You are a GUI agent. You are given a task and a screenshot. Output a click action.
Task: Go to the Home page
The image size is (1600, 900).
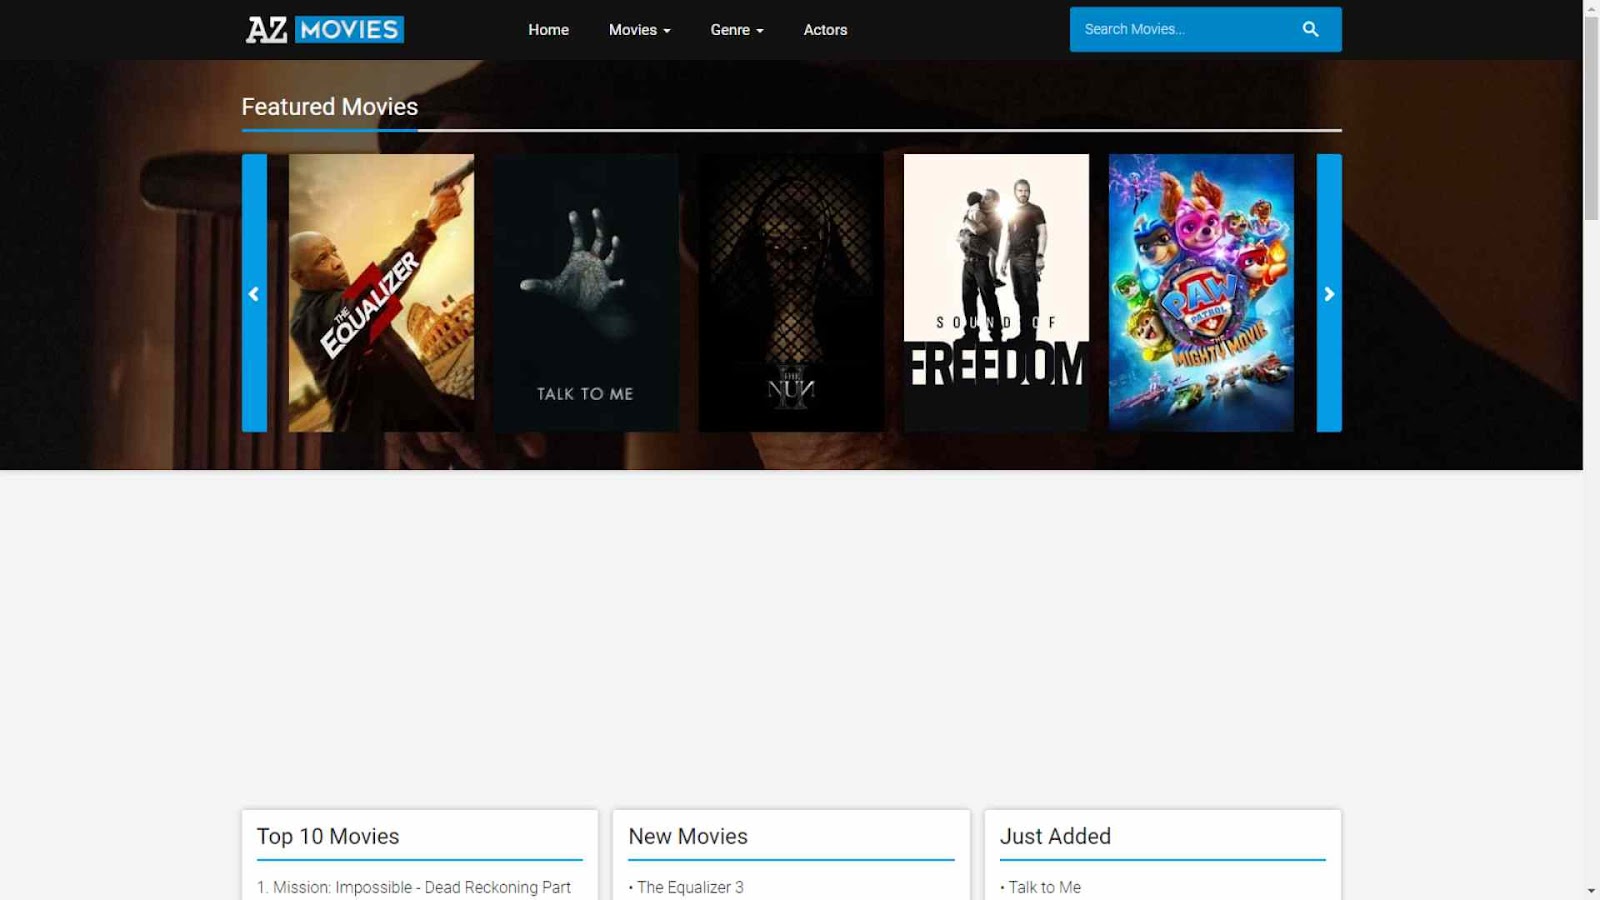pos(548,30)
